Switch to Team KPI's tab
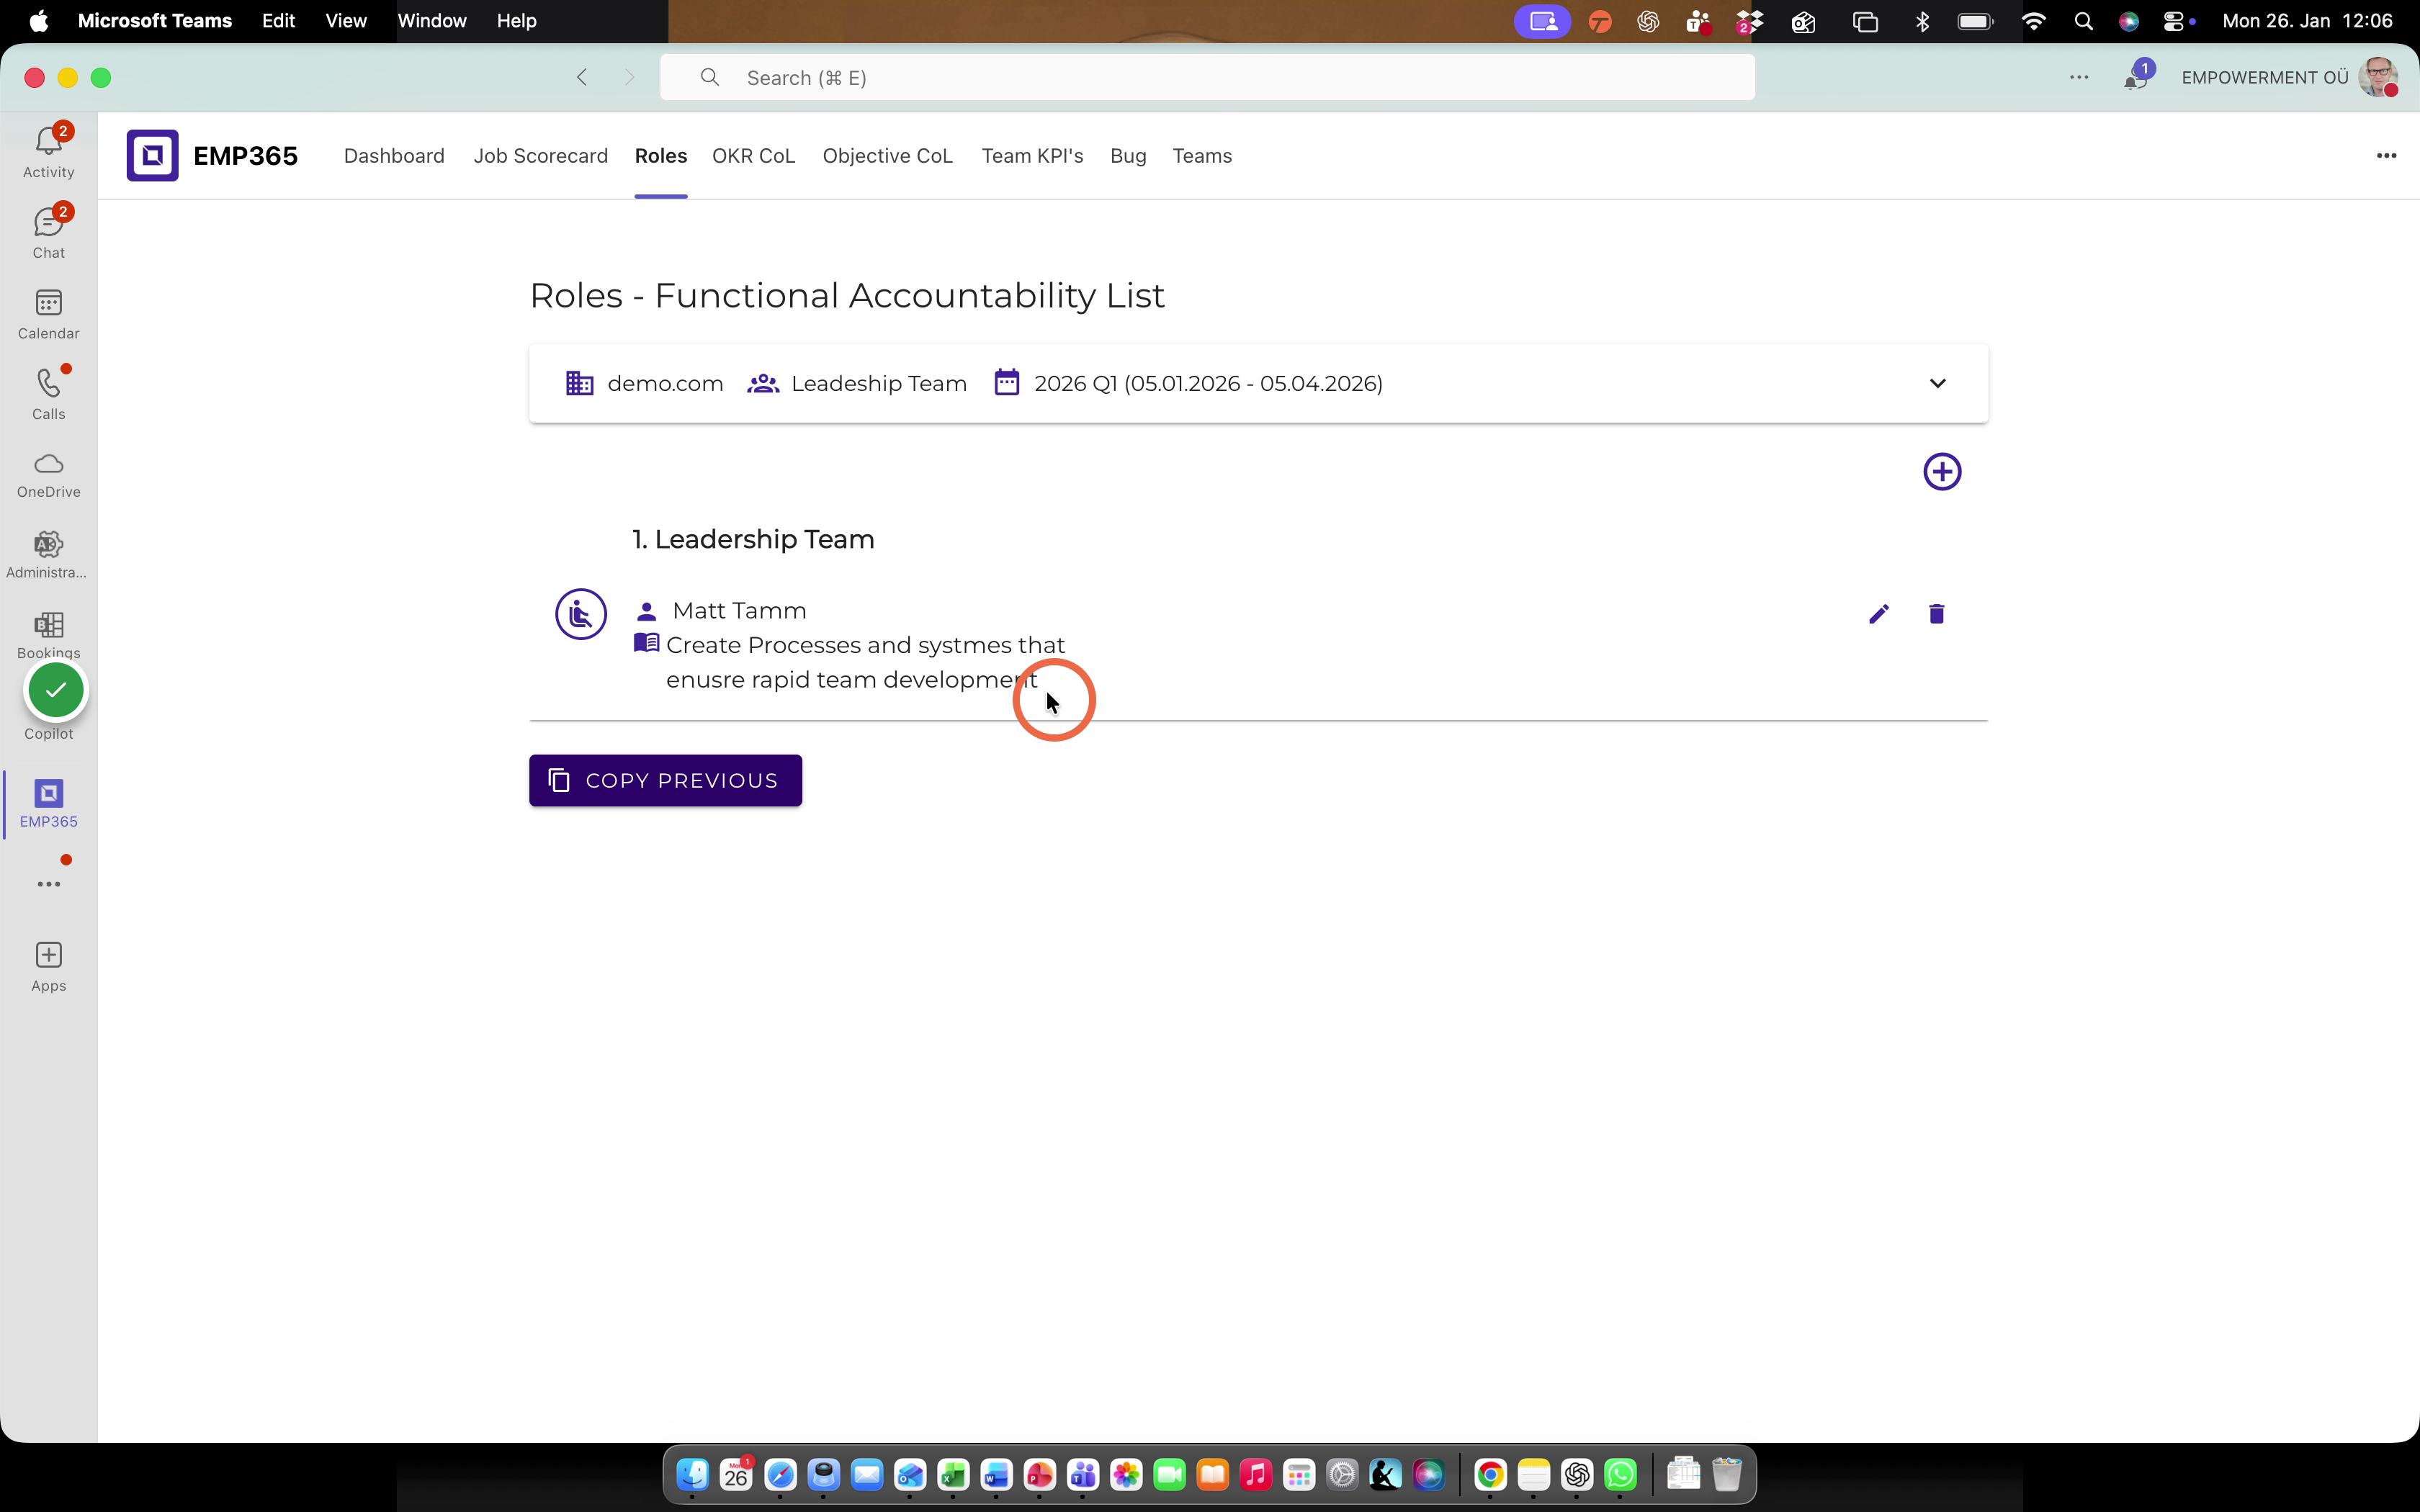The width and height of the screenshot is (2420, 1512). 1032,156
